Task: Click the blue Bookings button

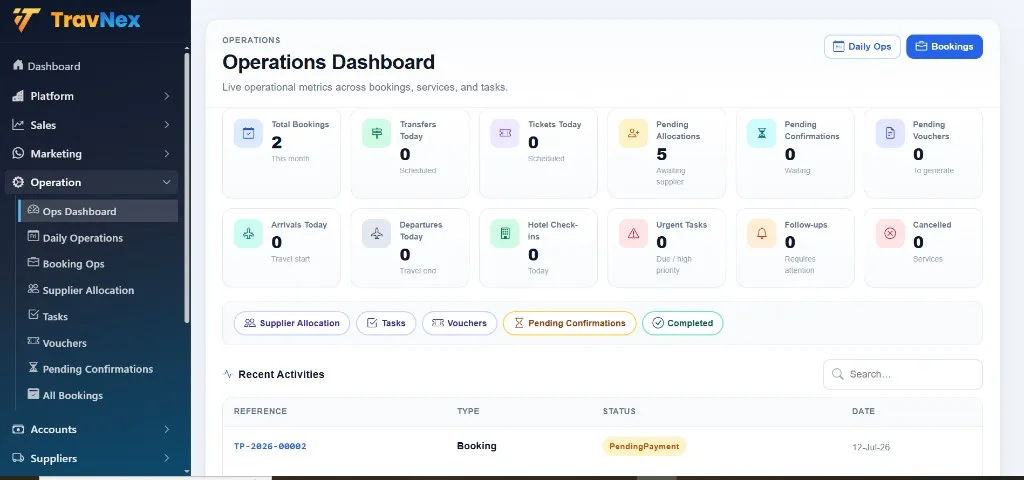Action: coord(944,46)
